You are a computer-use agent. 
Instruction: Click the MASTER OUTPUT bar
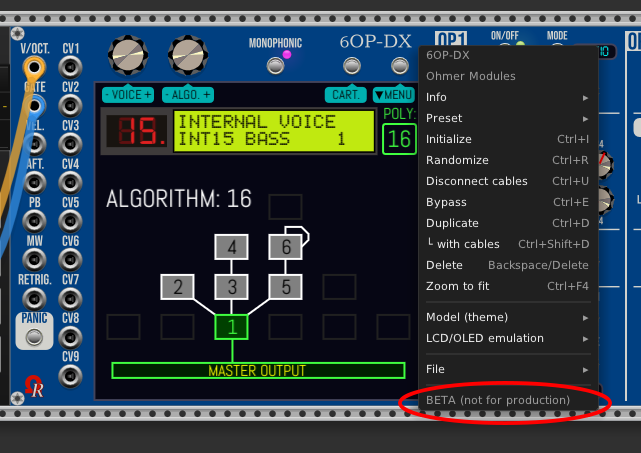tap(258, 370)
